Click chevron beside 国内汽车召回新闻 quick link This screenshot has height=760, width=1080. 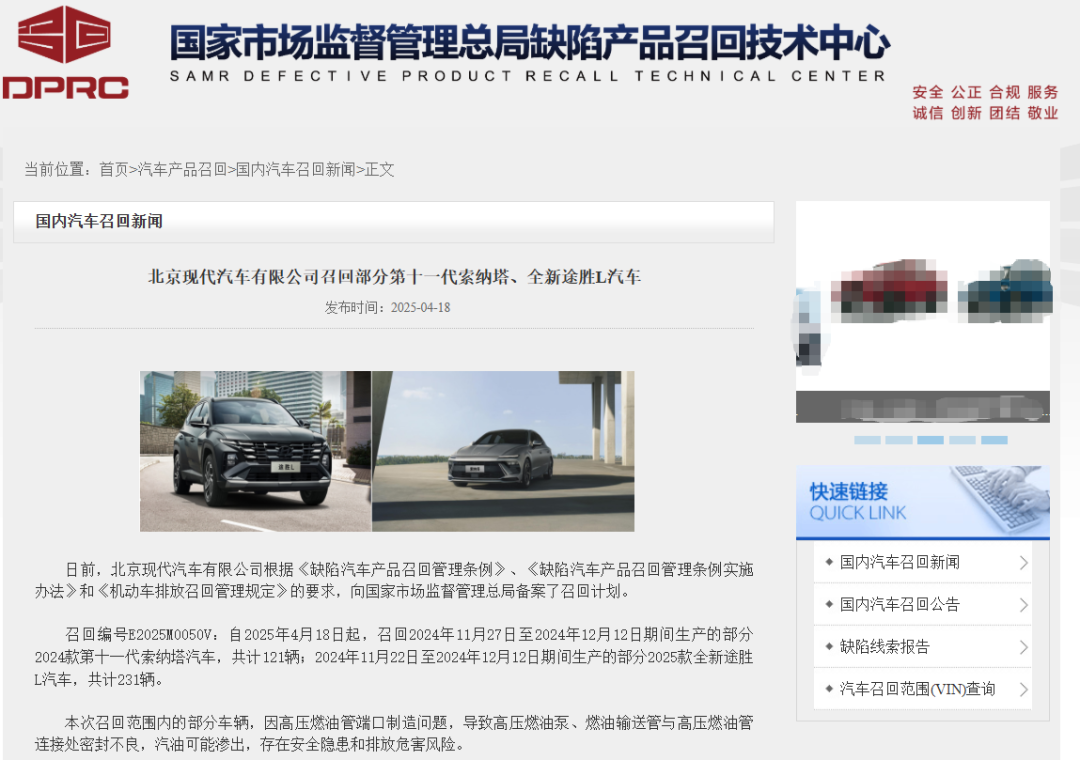coord(1024,563)
